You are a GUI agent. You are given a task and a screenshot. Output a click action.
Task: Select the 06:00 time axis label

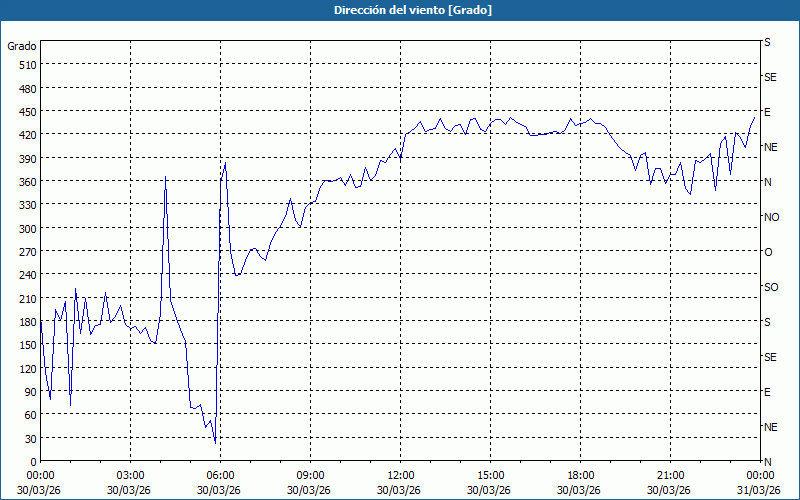tap(220, 475)
